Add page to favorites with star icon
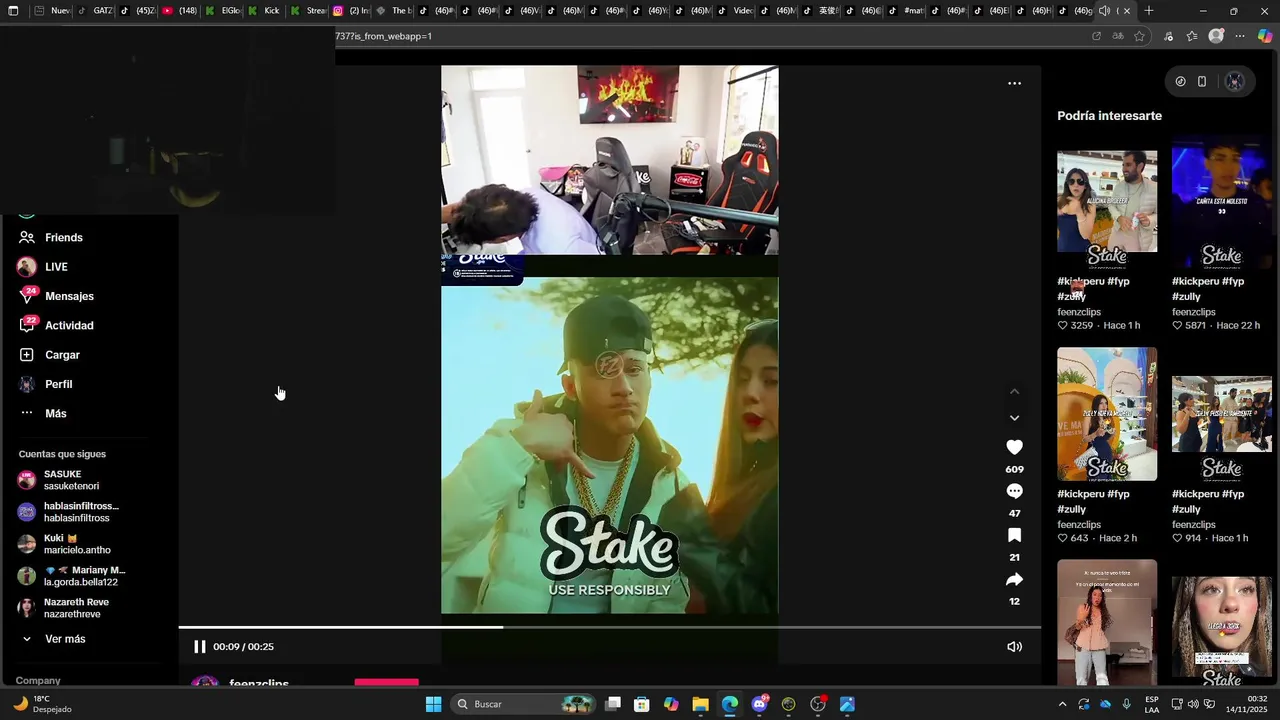This screenshot has width=1280, height=720. pos(1139,36)
